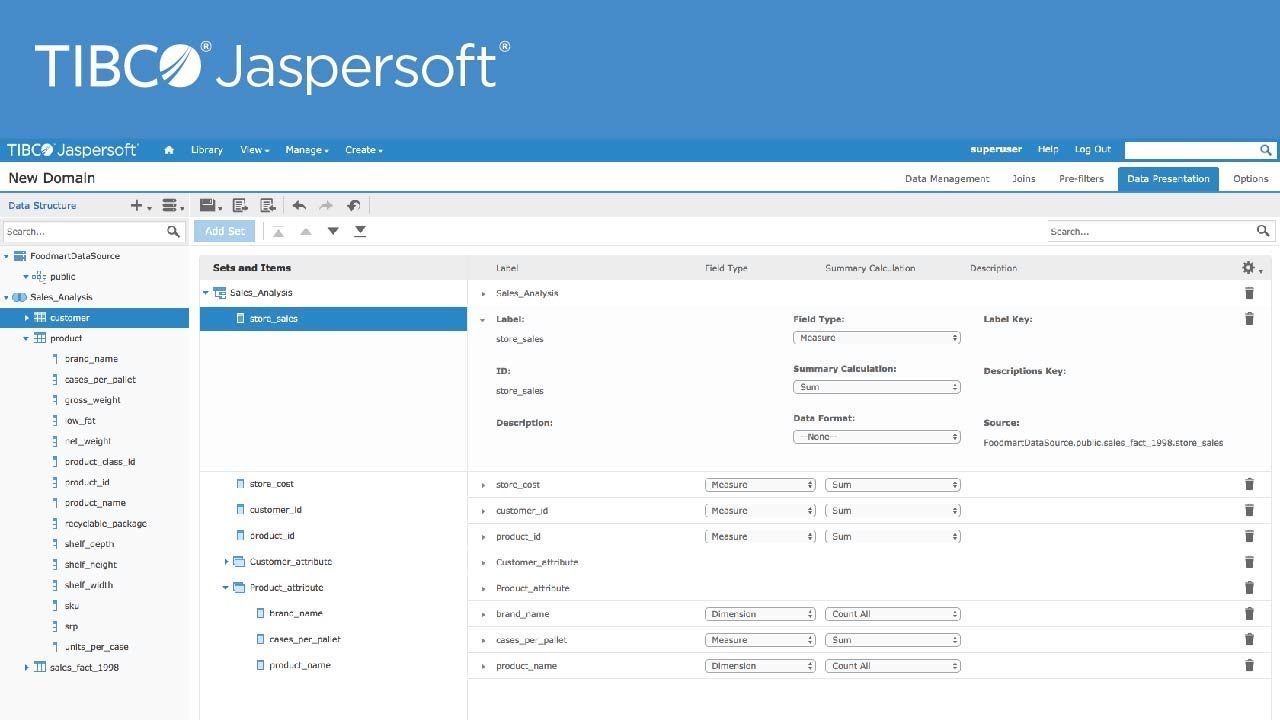
Task: Expand the sales_fact_1998 table node
Action: (x=27, y=667)
